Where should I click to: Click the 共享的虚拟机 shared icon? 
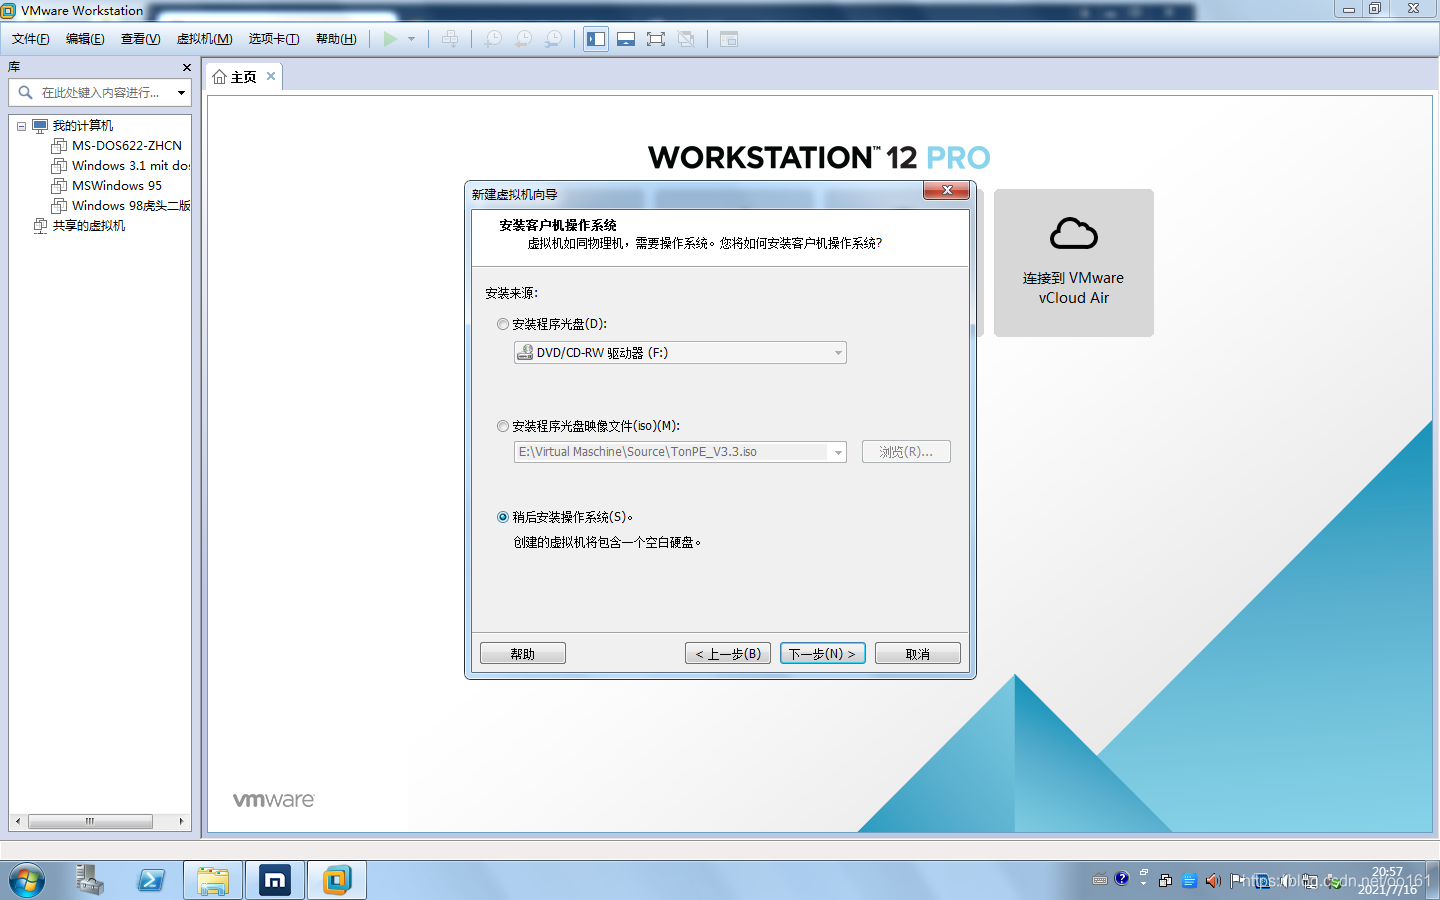(x=40, y=226)
